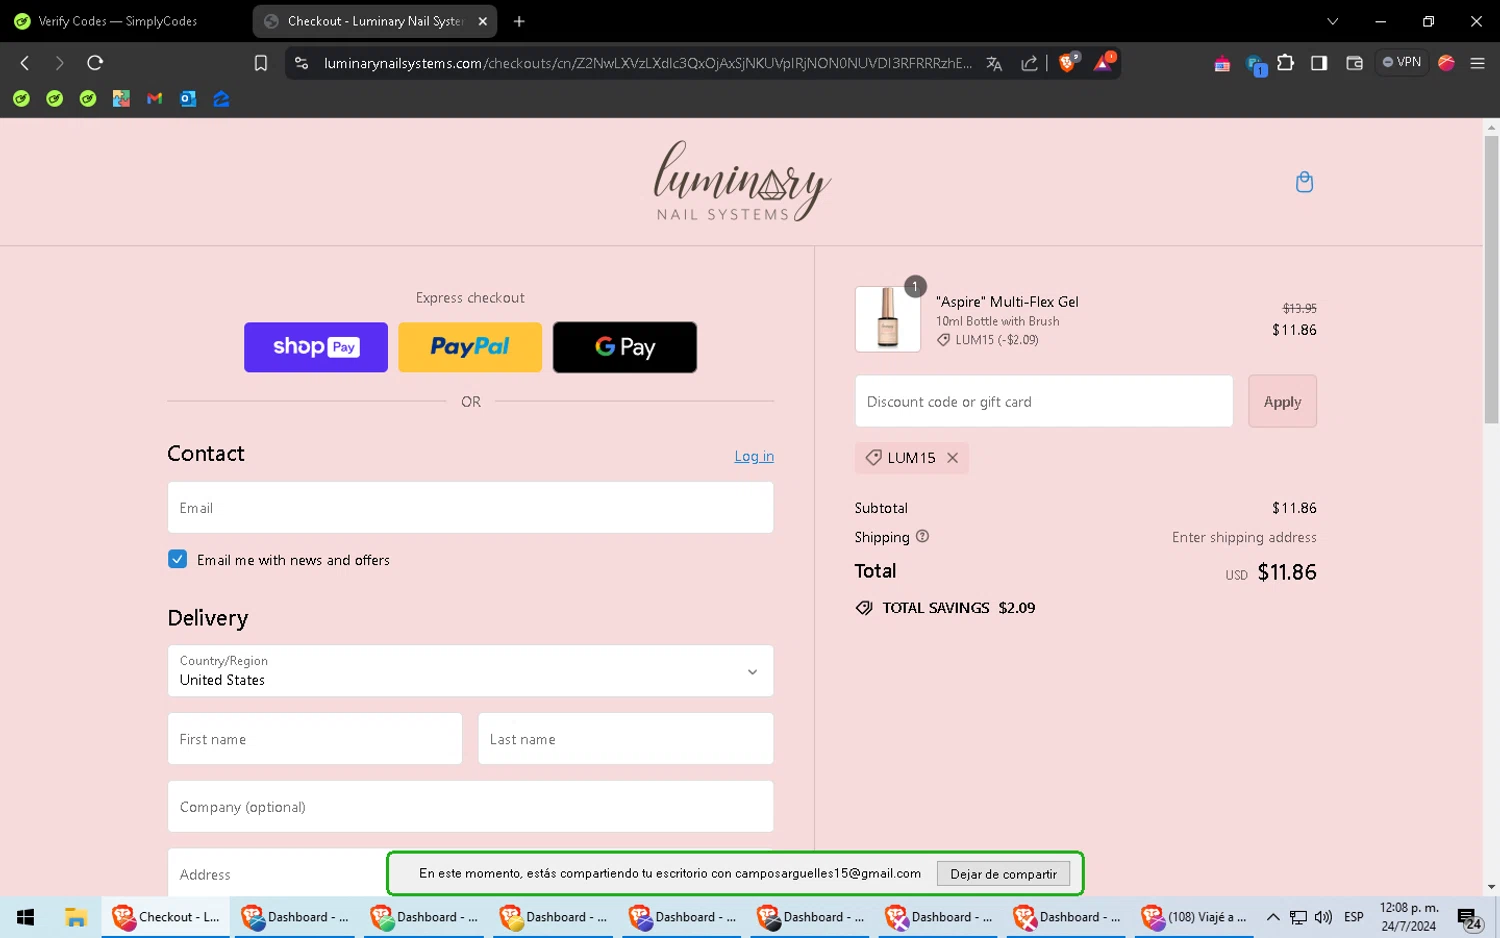Click the shipping help question icon
This screenshot has width=1500, height=938.
point(922,536)
